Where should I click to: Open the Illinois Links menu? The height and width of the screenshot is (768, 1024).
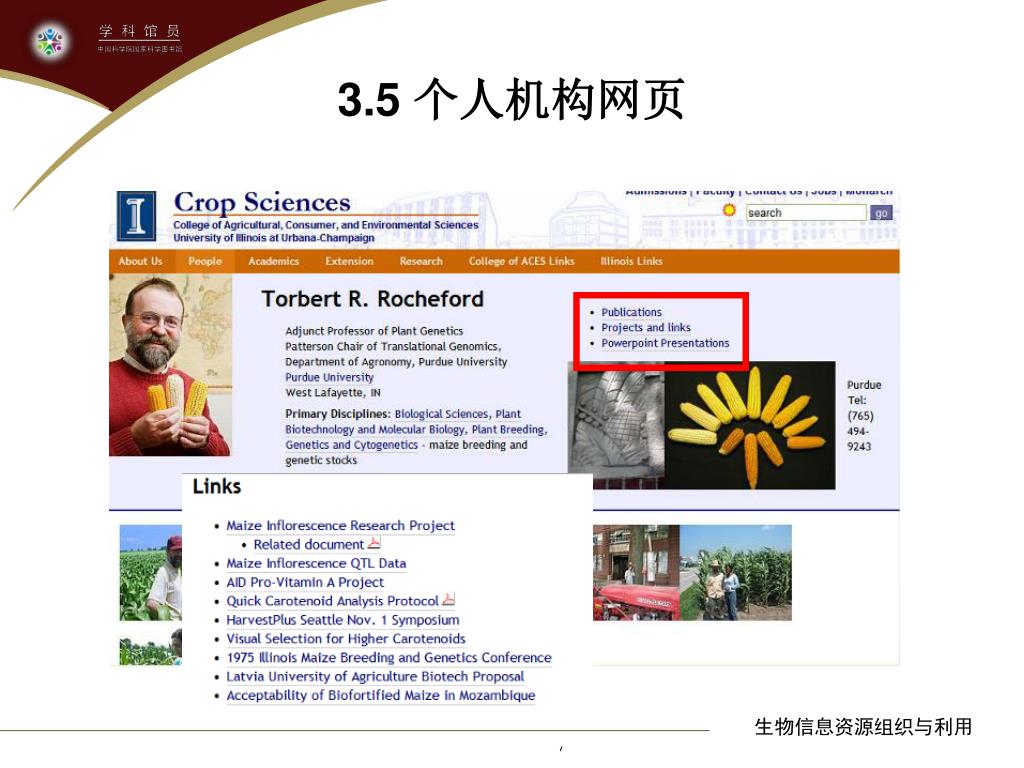coord(632,261)
